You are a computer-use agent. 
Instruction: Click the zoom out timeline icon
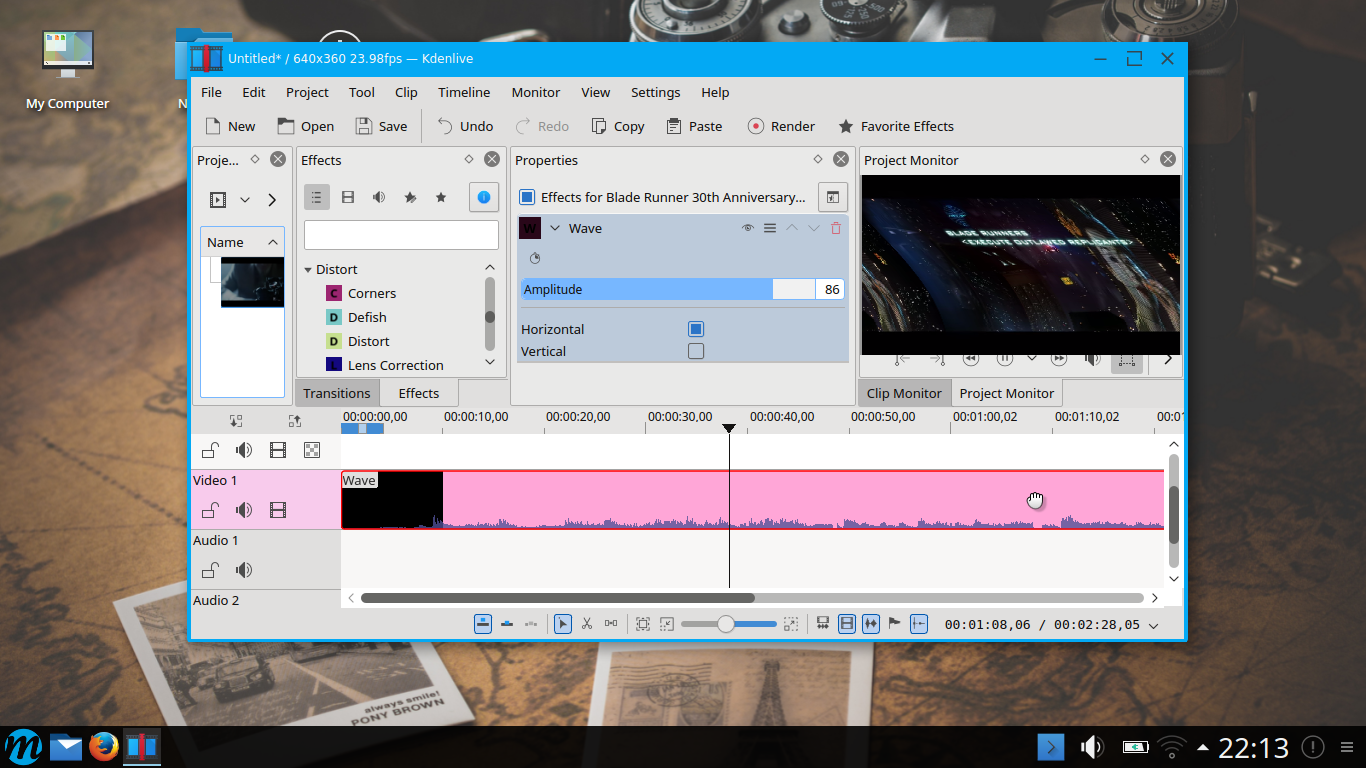click(x=667, y=624)
